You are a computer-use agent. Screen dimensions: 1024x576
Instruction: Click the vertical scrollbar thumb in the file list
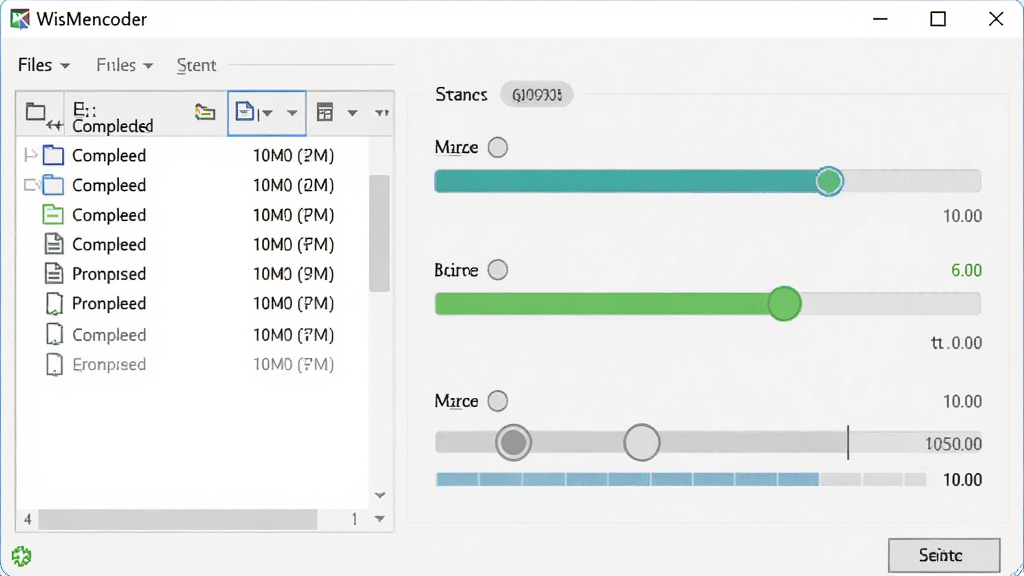click(x=379, y=233)
